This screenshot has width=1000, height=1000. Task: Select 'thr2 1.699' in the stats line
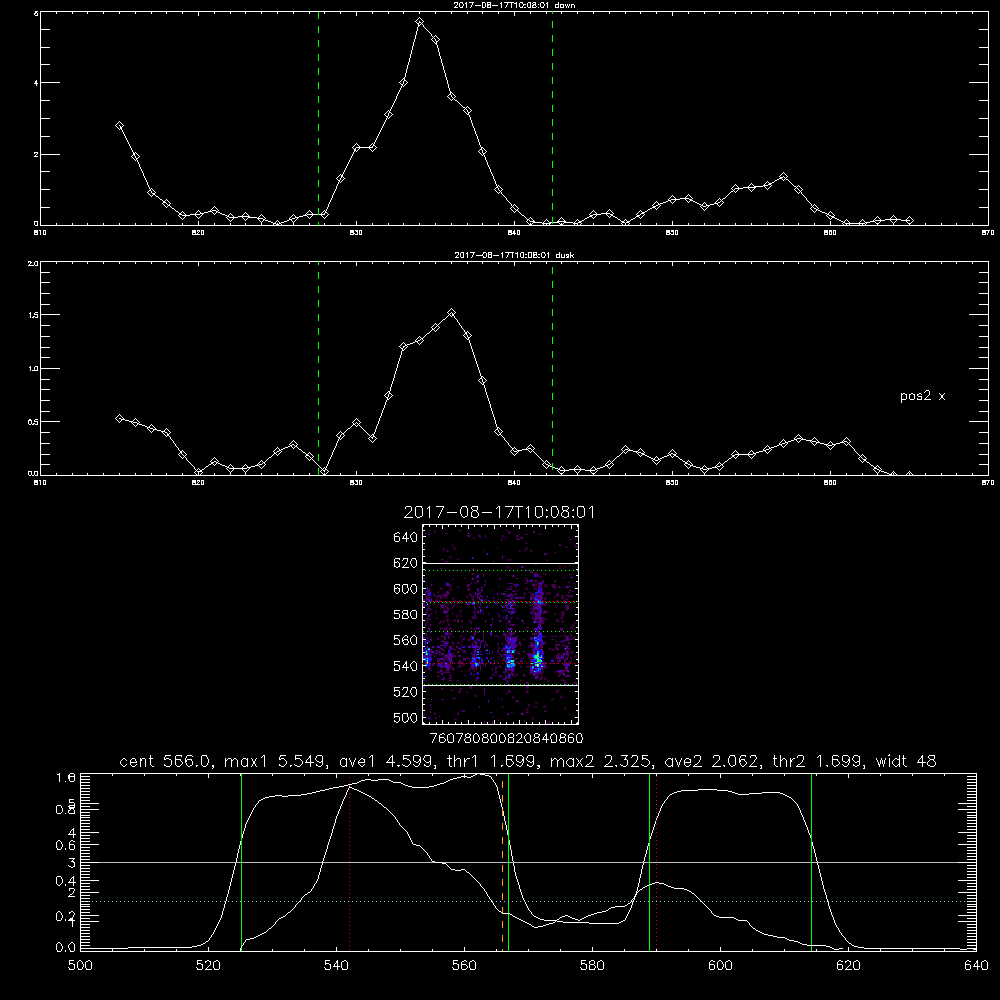click(x=818, y=761)
